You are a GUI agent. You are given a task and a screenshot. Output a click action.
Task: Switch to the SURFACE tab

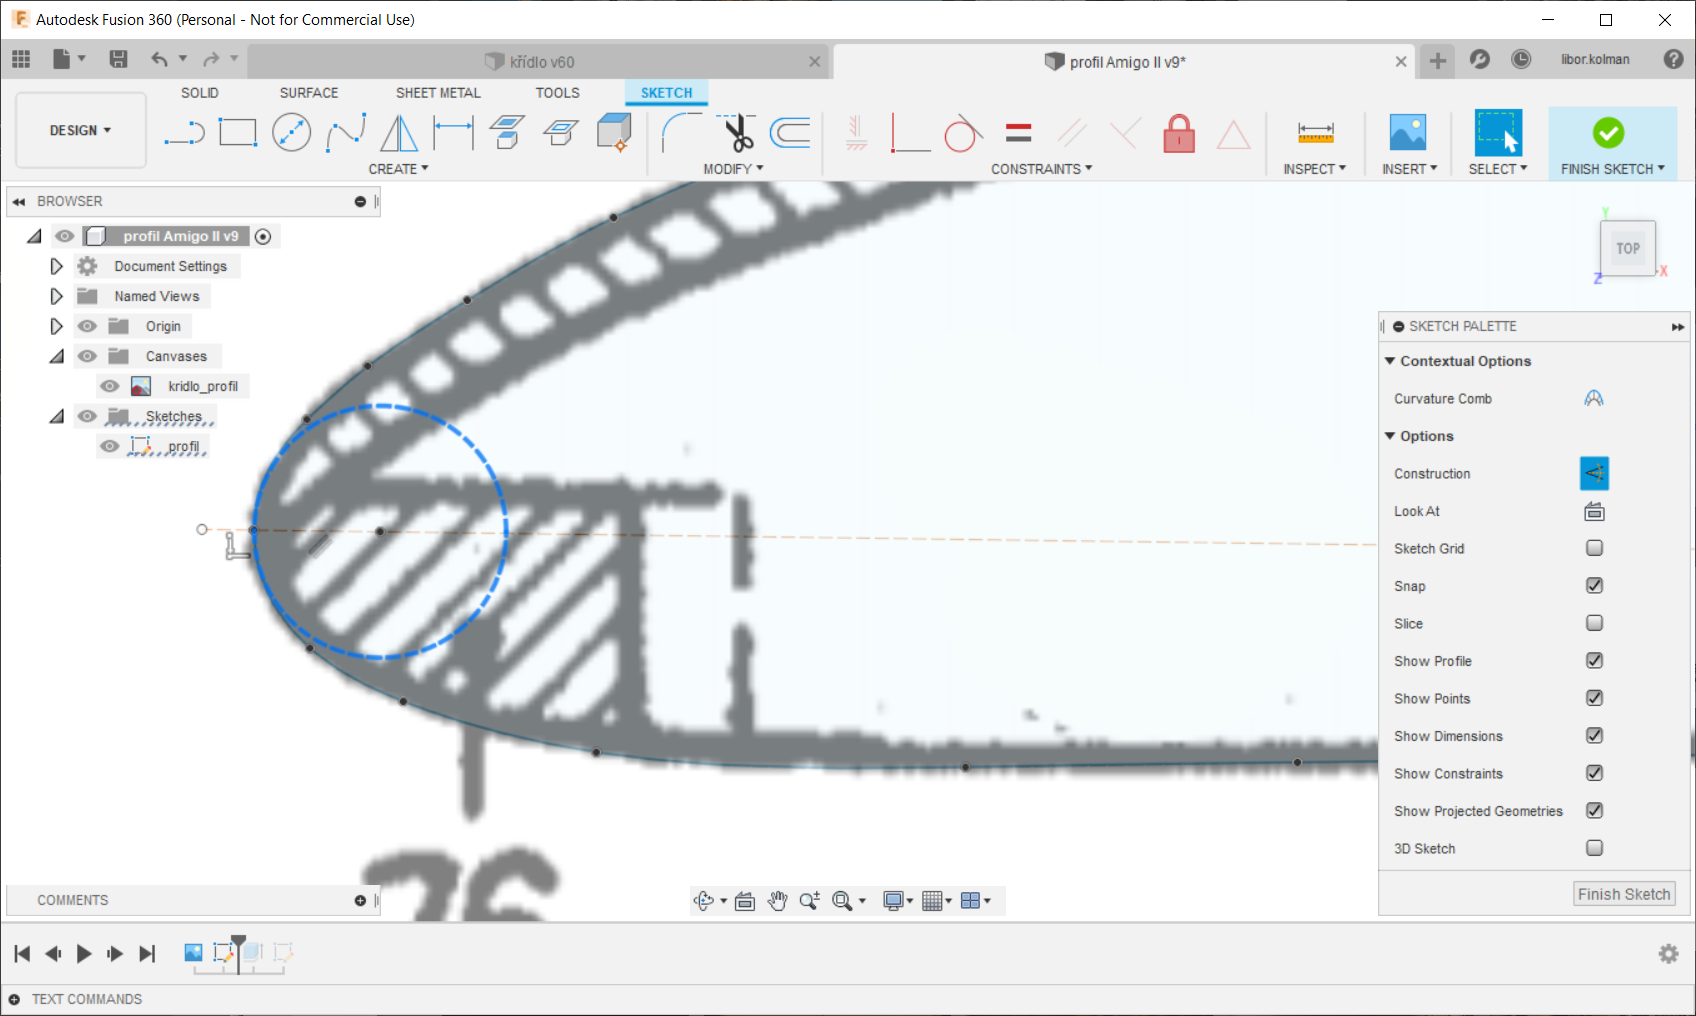(308, 93)
